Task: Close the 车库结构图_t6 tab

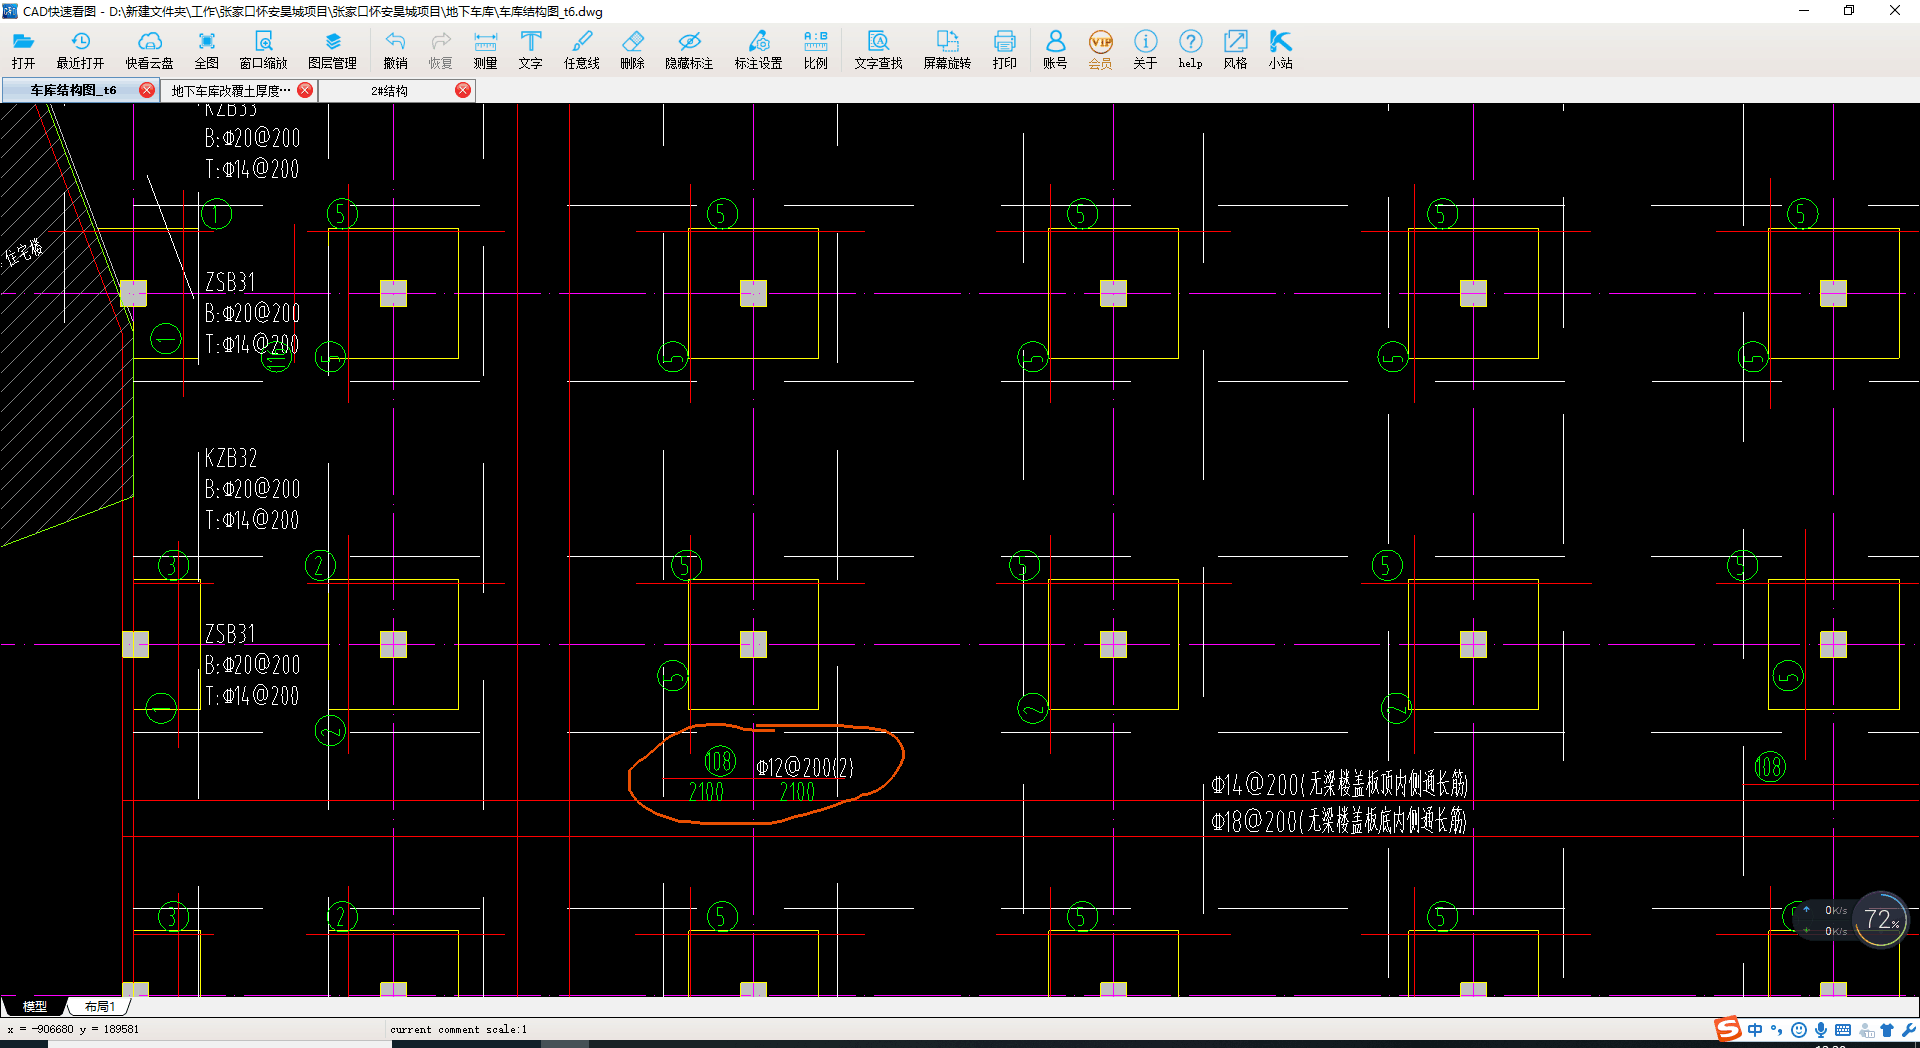Action: 147,90
